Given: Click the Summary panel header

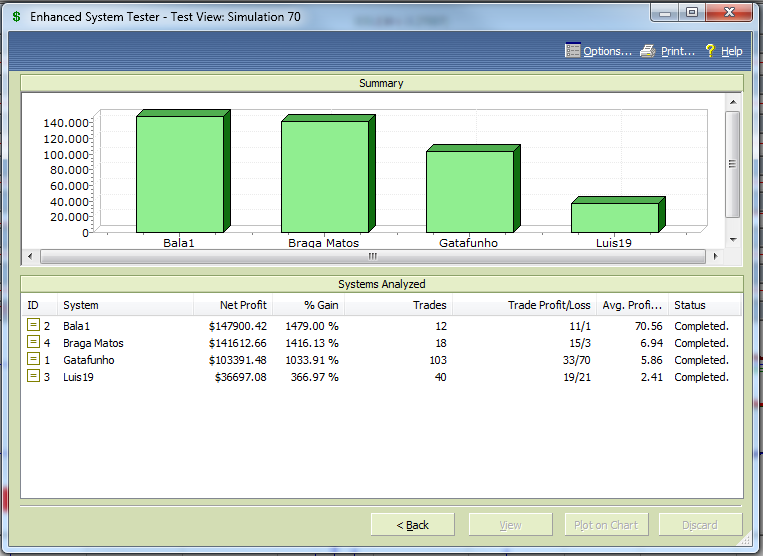Looking at the screenshot, I should pos(382,83).
